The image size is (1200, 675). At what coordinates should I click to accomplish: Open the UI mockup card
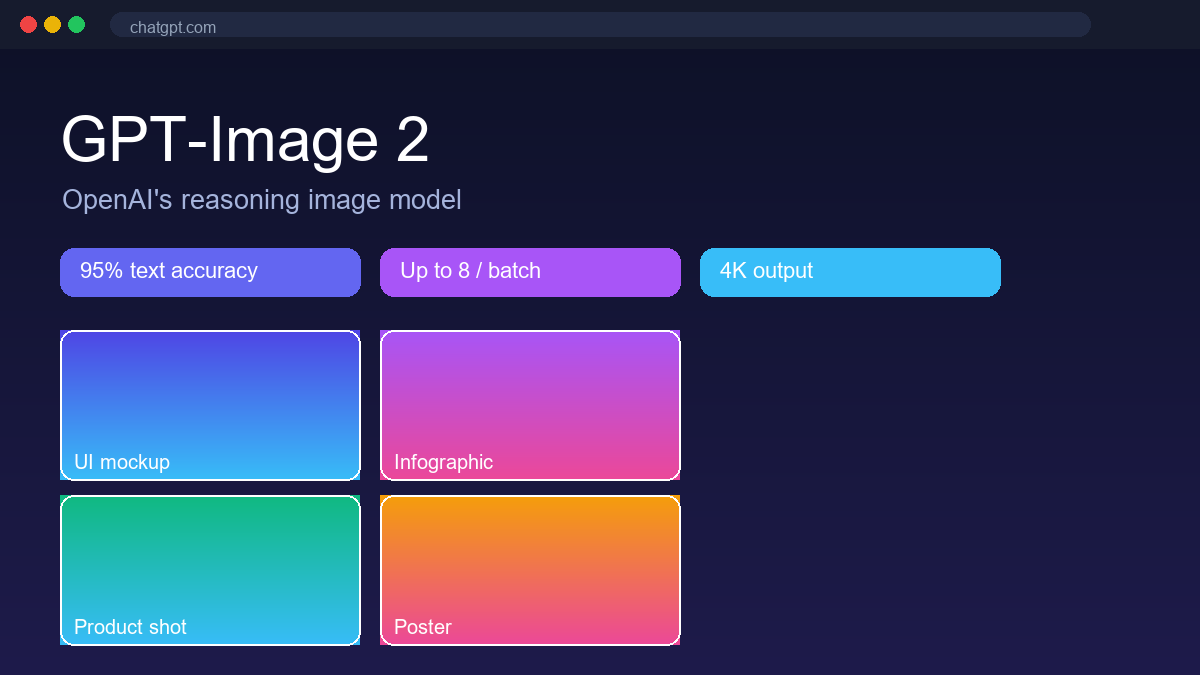coord(210,405)
